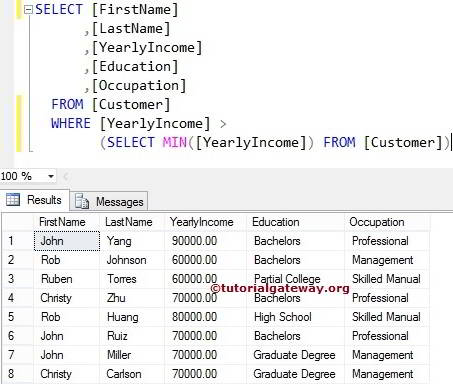The height and width of the screenshot is (384, 453).
Task: Click the 80000.00 yearly income cell
Action: click(x=205, y=317)
